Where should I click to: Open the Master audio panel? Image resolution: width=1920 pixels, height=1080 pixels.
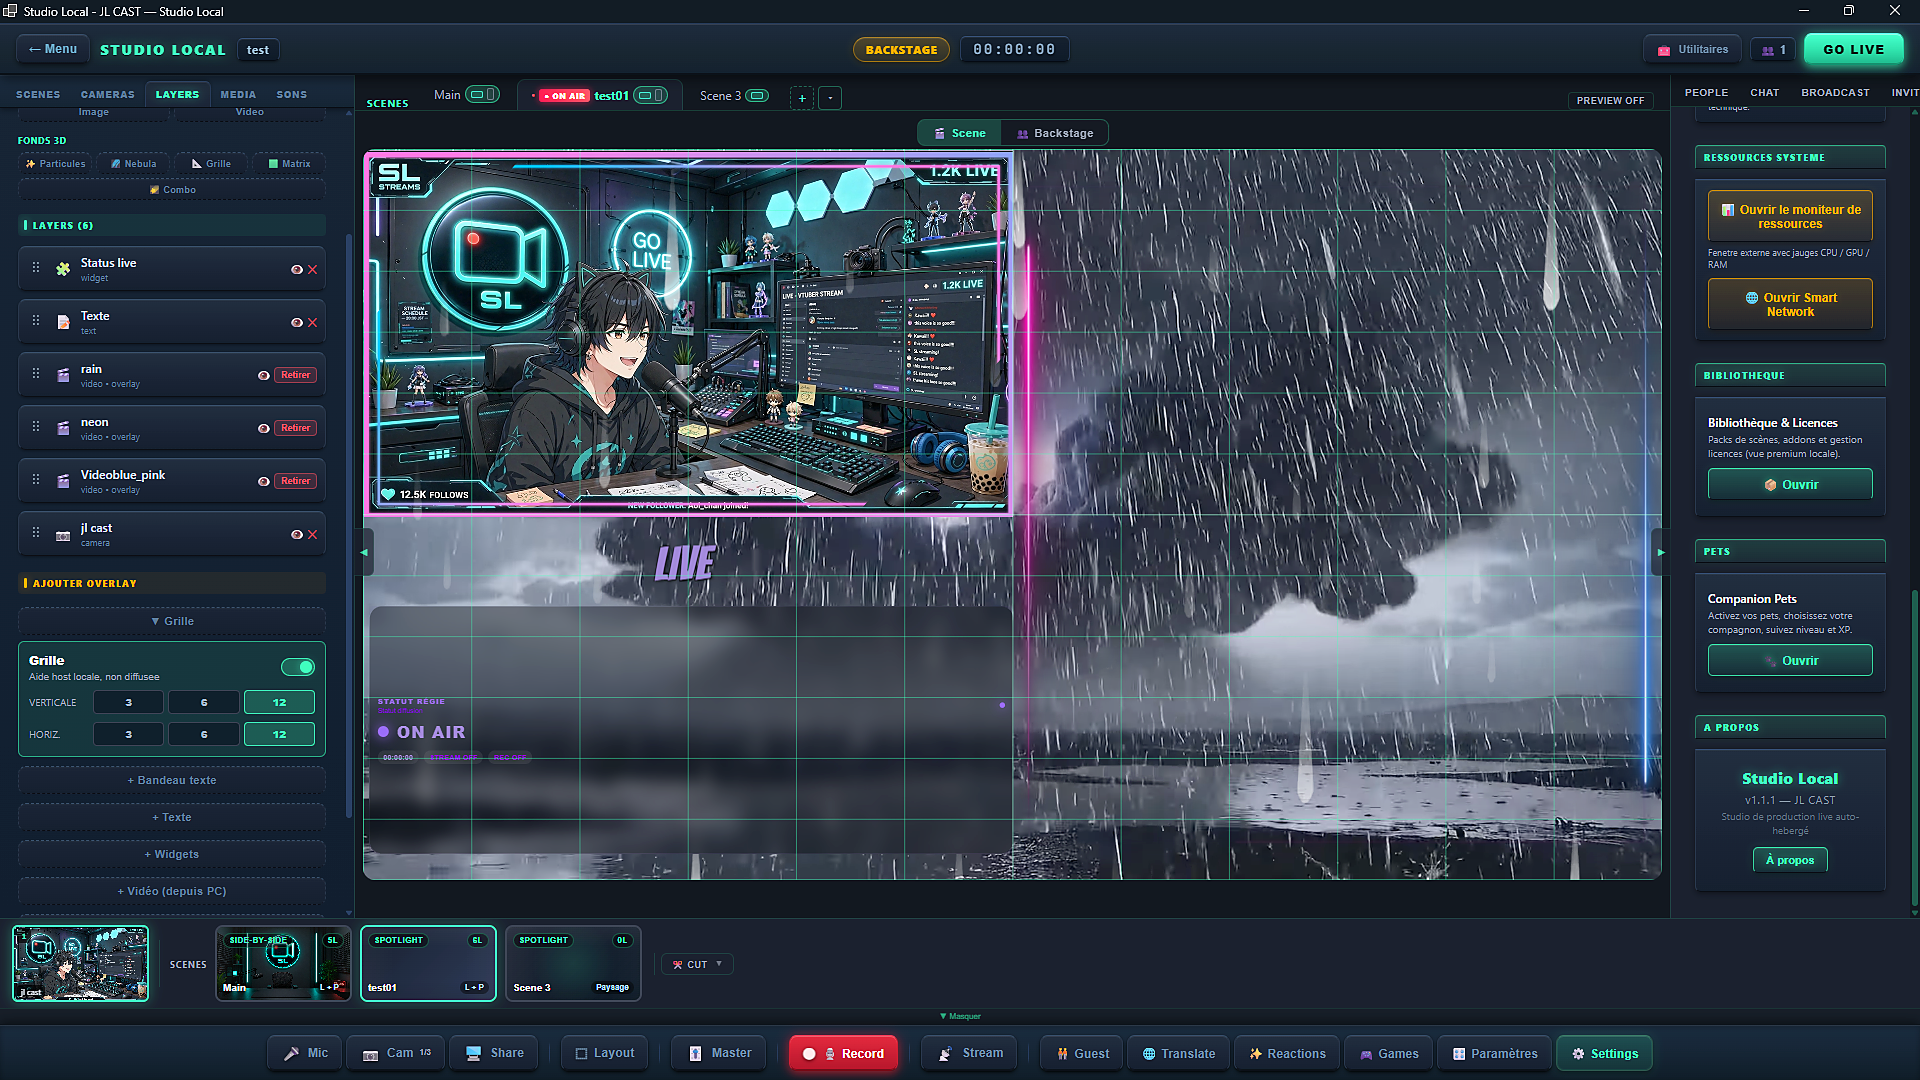719,1053
